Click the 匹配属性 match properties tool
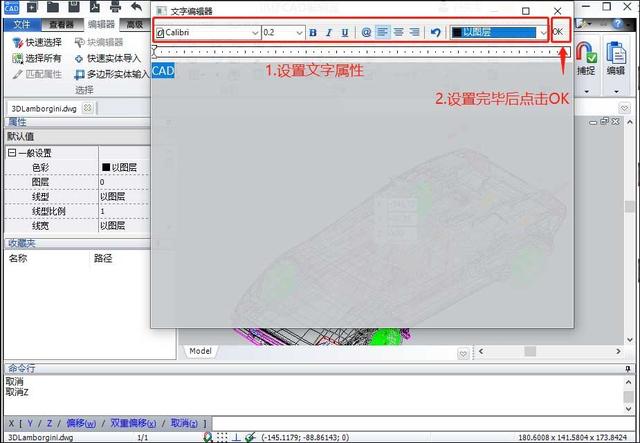 (x=37, y=74)
